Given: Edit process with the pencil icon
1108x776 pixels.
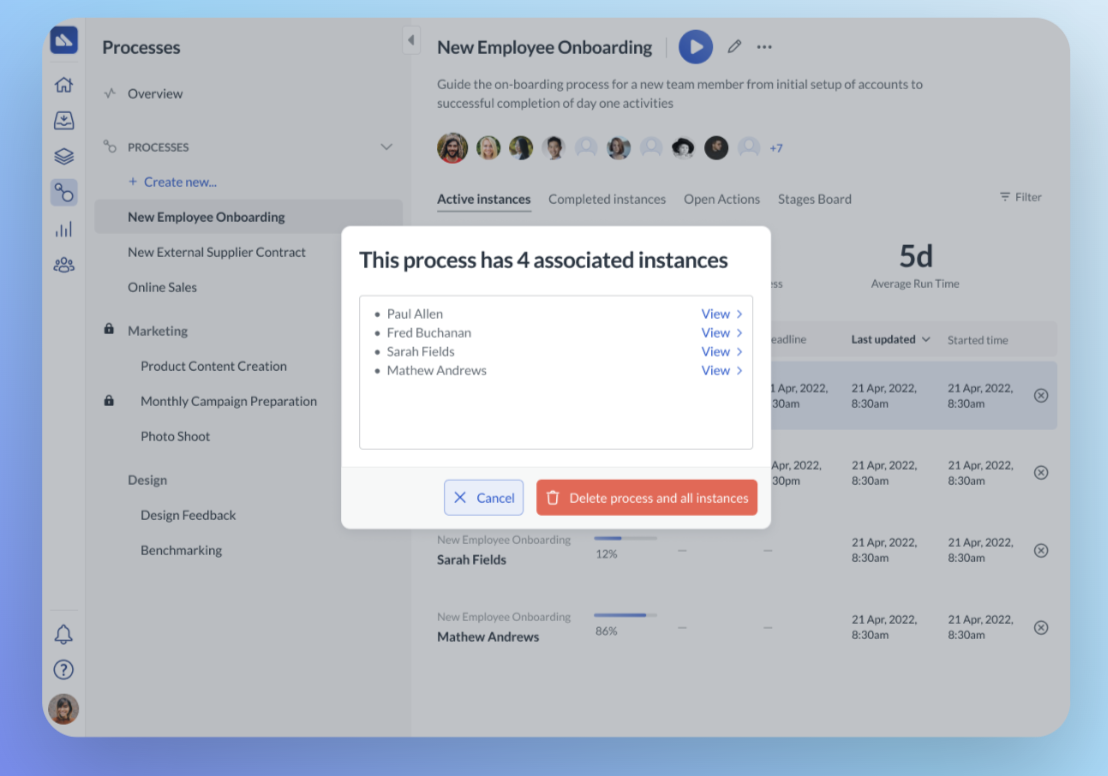Looking at the screenshot, I should (x=734, y=47).
